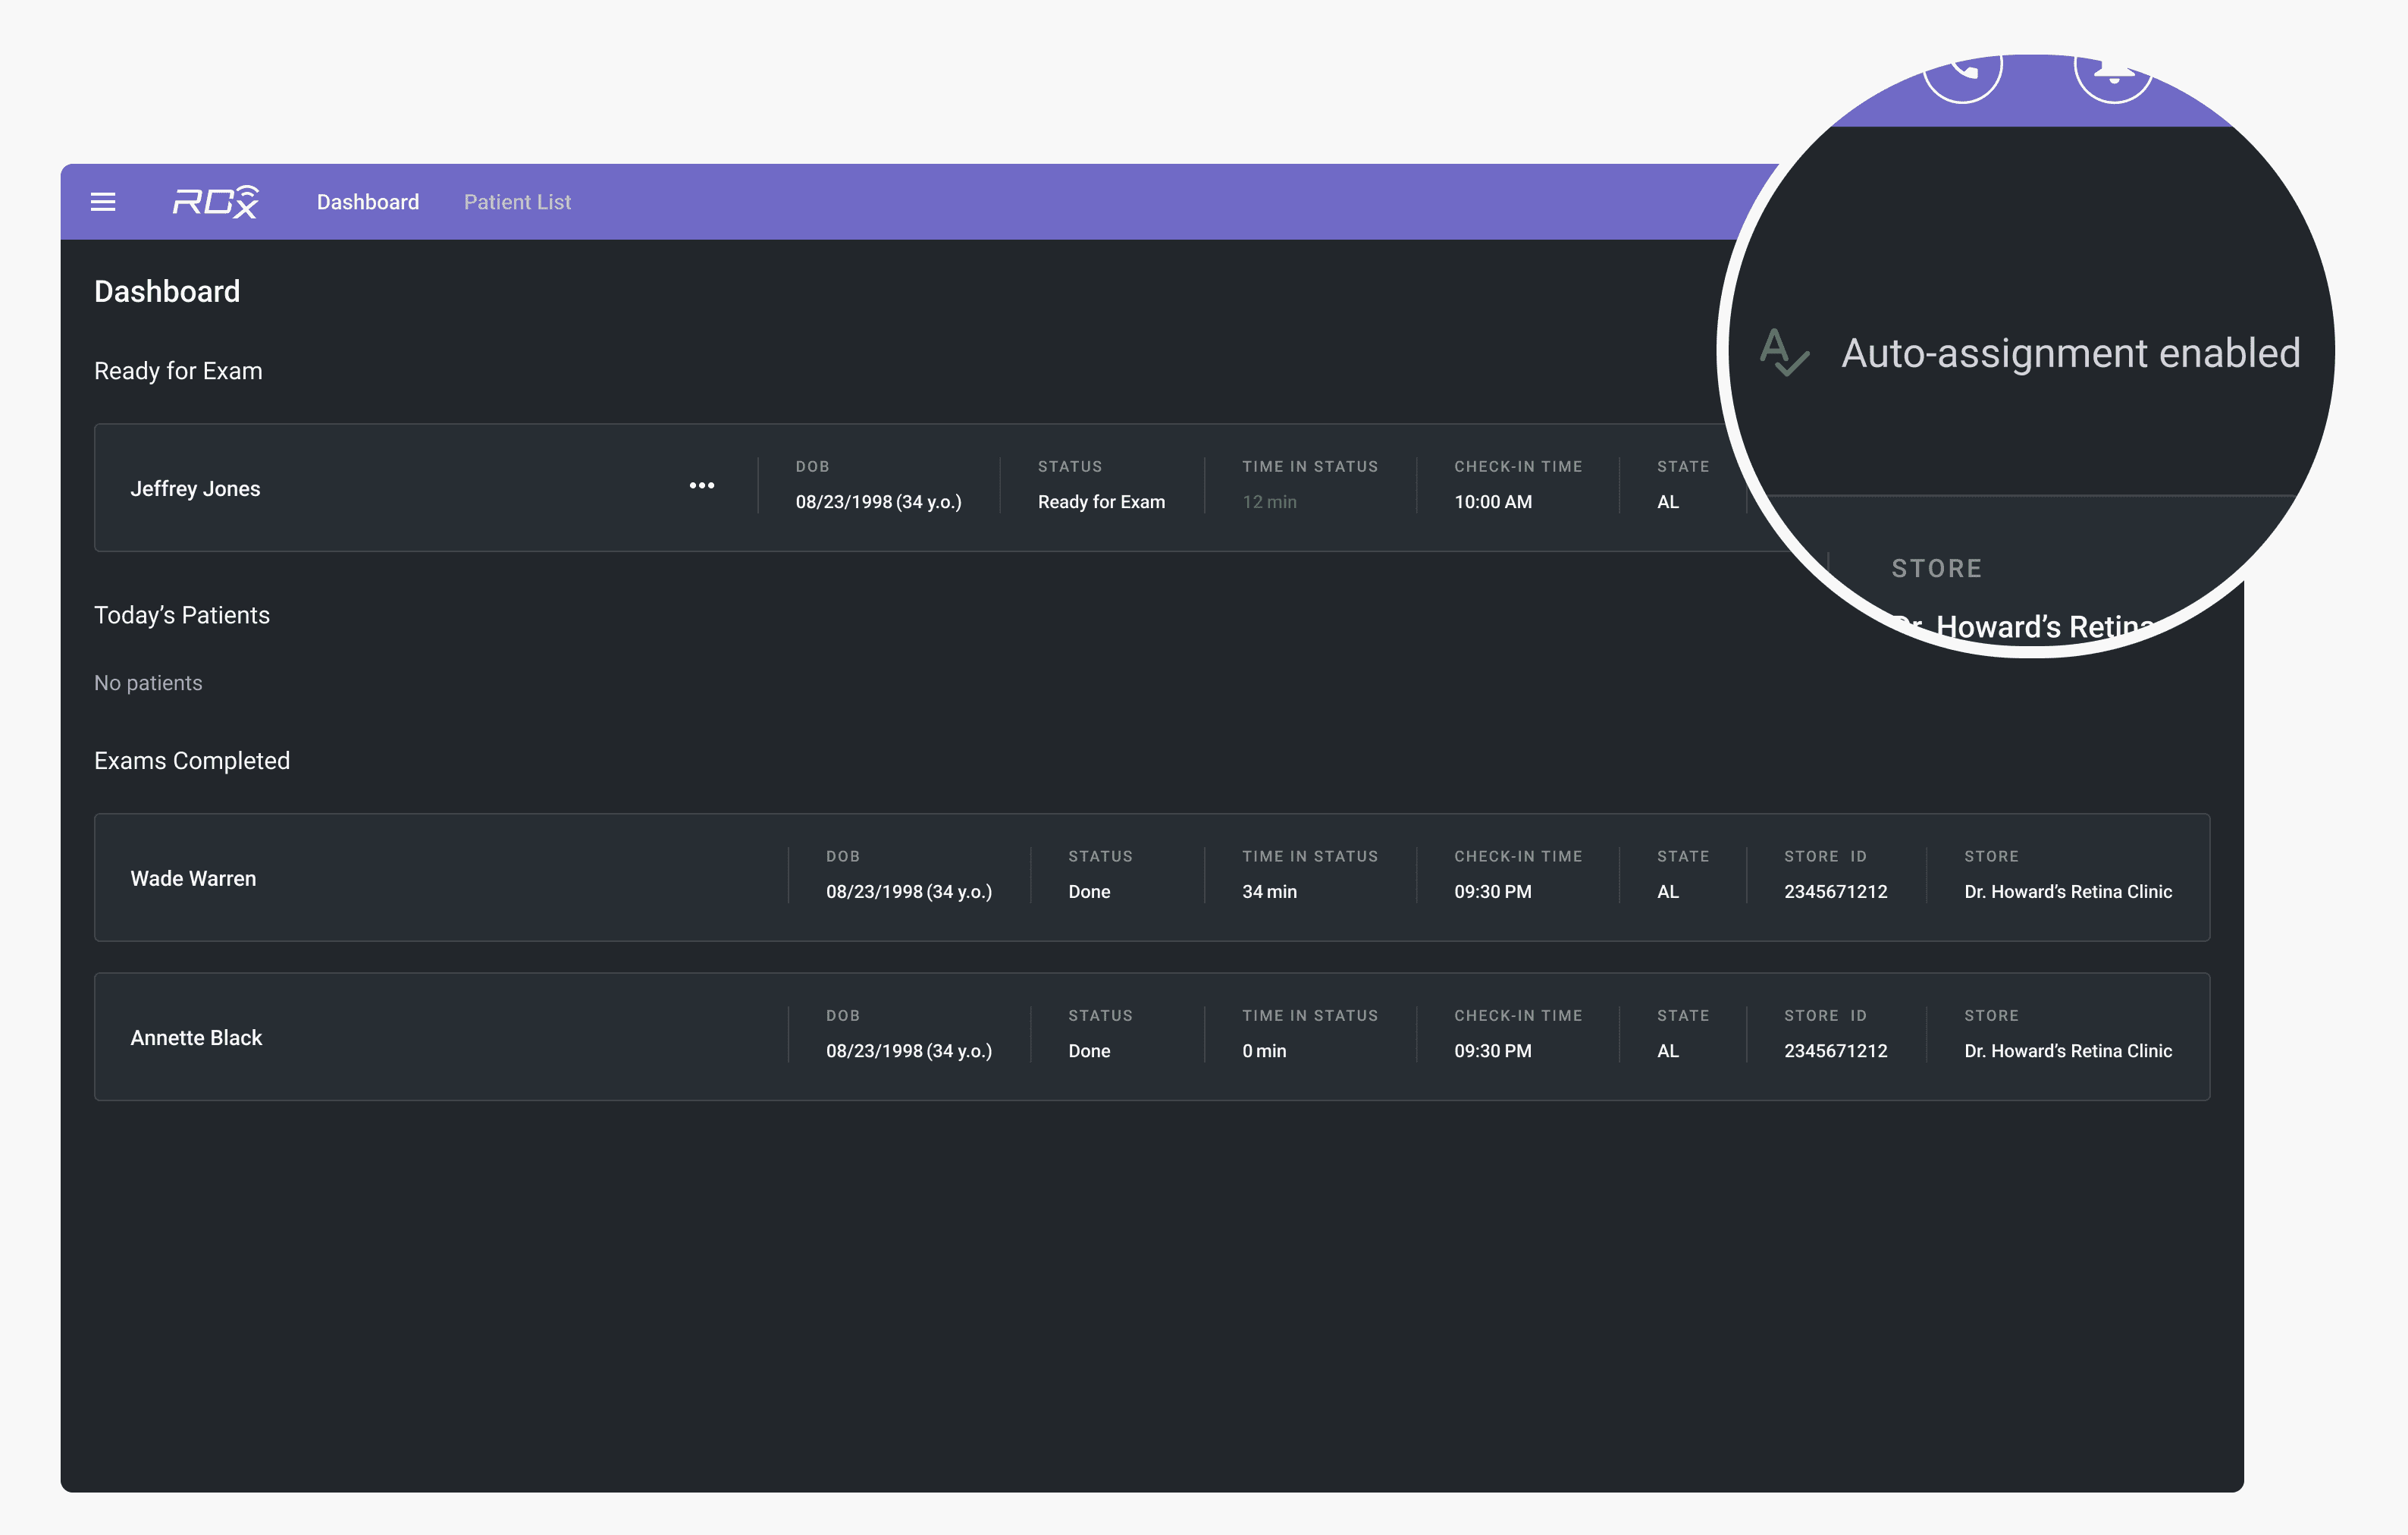The width and height of the screenshot is (2408, 1535).
Task: Open Wade Warren's completed exam
Action: (x=193, y=879)
